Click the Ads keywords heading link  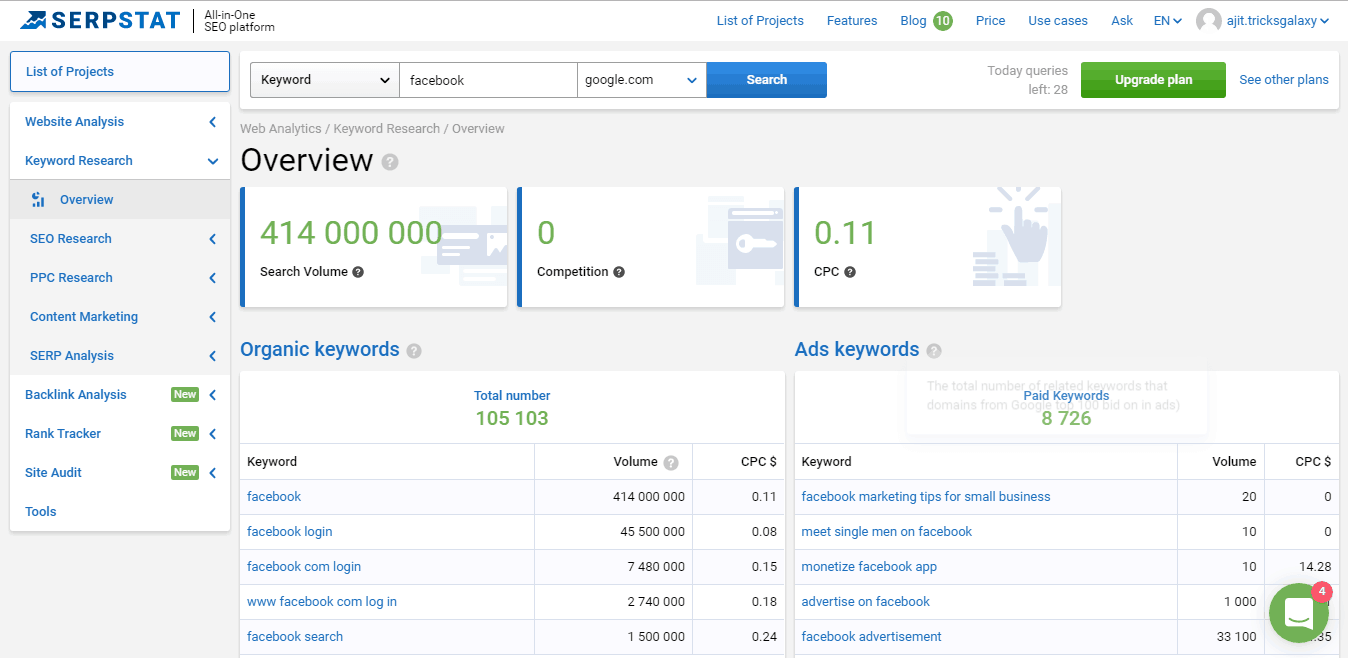point(857,350)
